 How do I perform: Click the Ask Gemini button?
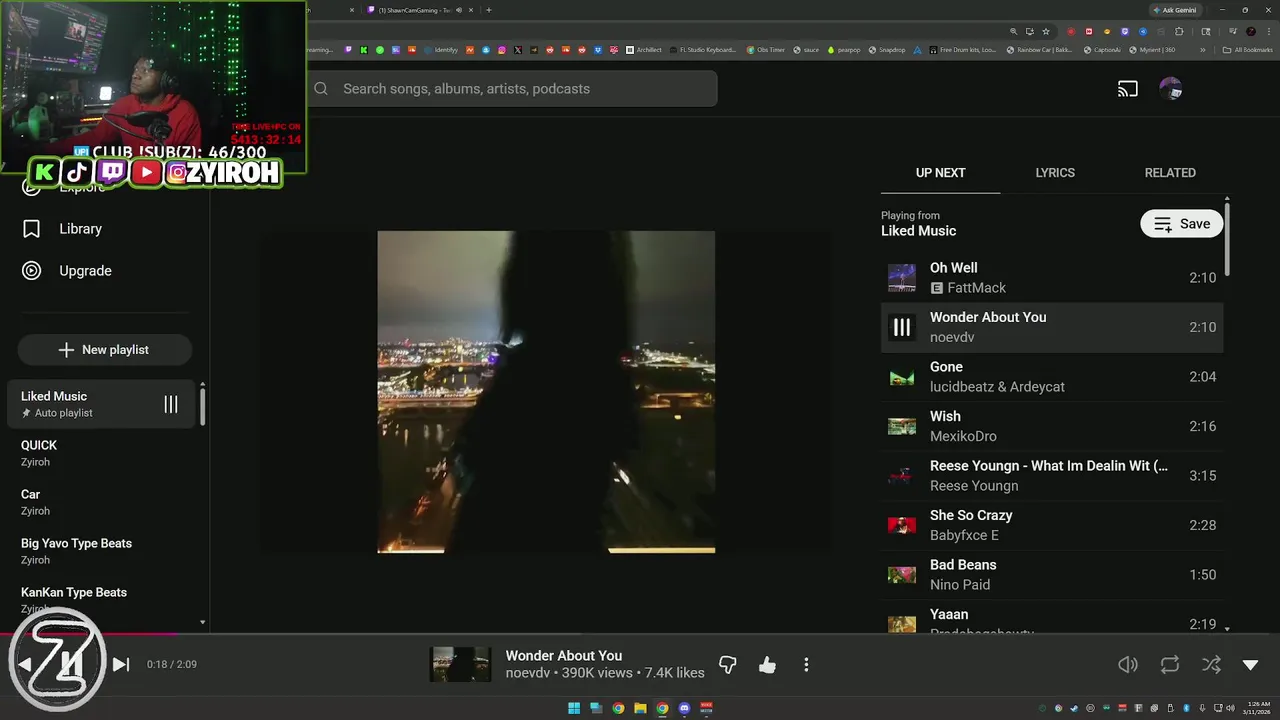point(1175,10)
